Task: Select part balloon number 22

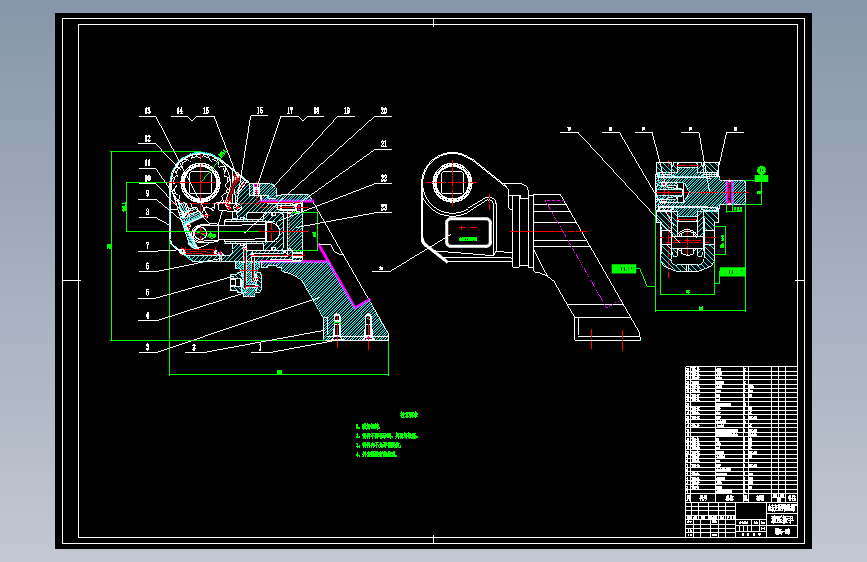Action: point(384,179)
